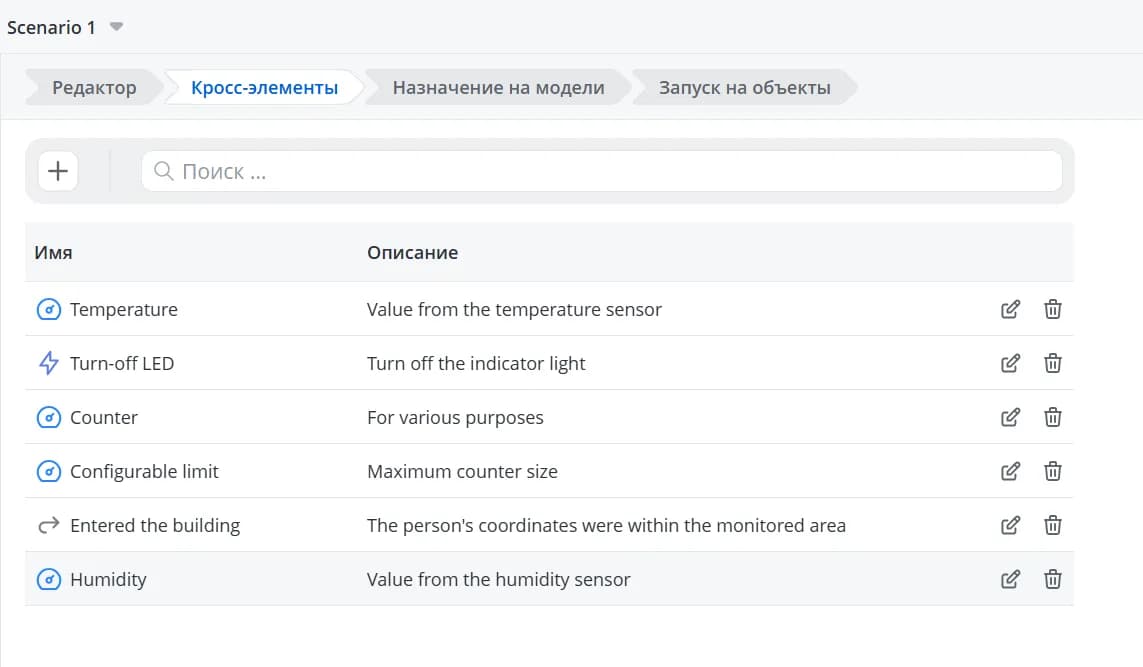Click the gauge icon next to Humidity
This screenshot has width=1143, height=667.
point(49,579)
